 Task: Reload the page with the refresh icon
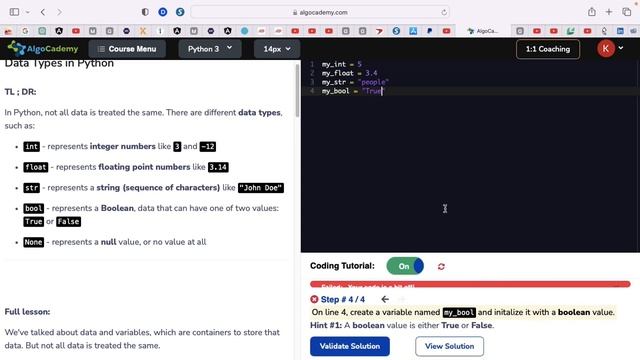tap(444, 13)
